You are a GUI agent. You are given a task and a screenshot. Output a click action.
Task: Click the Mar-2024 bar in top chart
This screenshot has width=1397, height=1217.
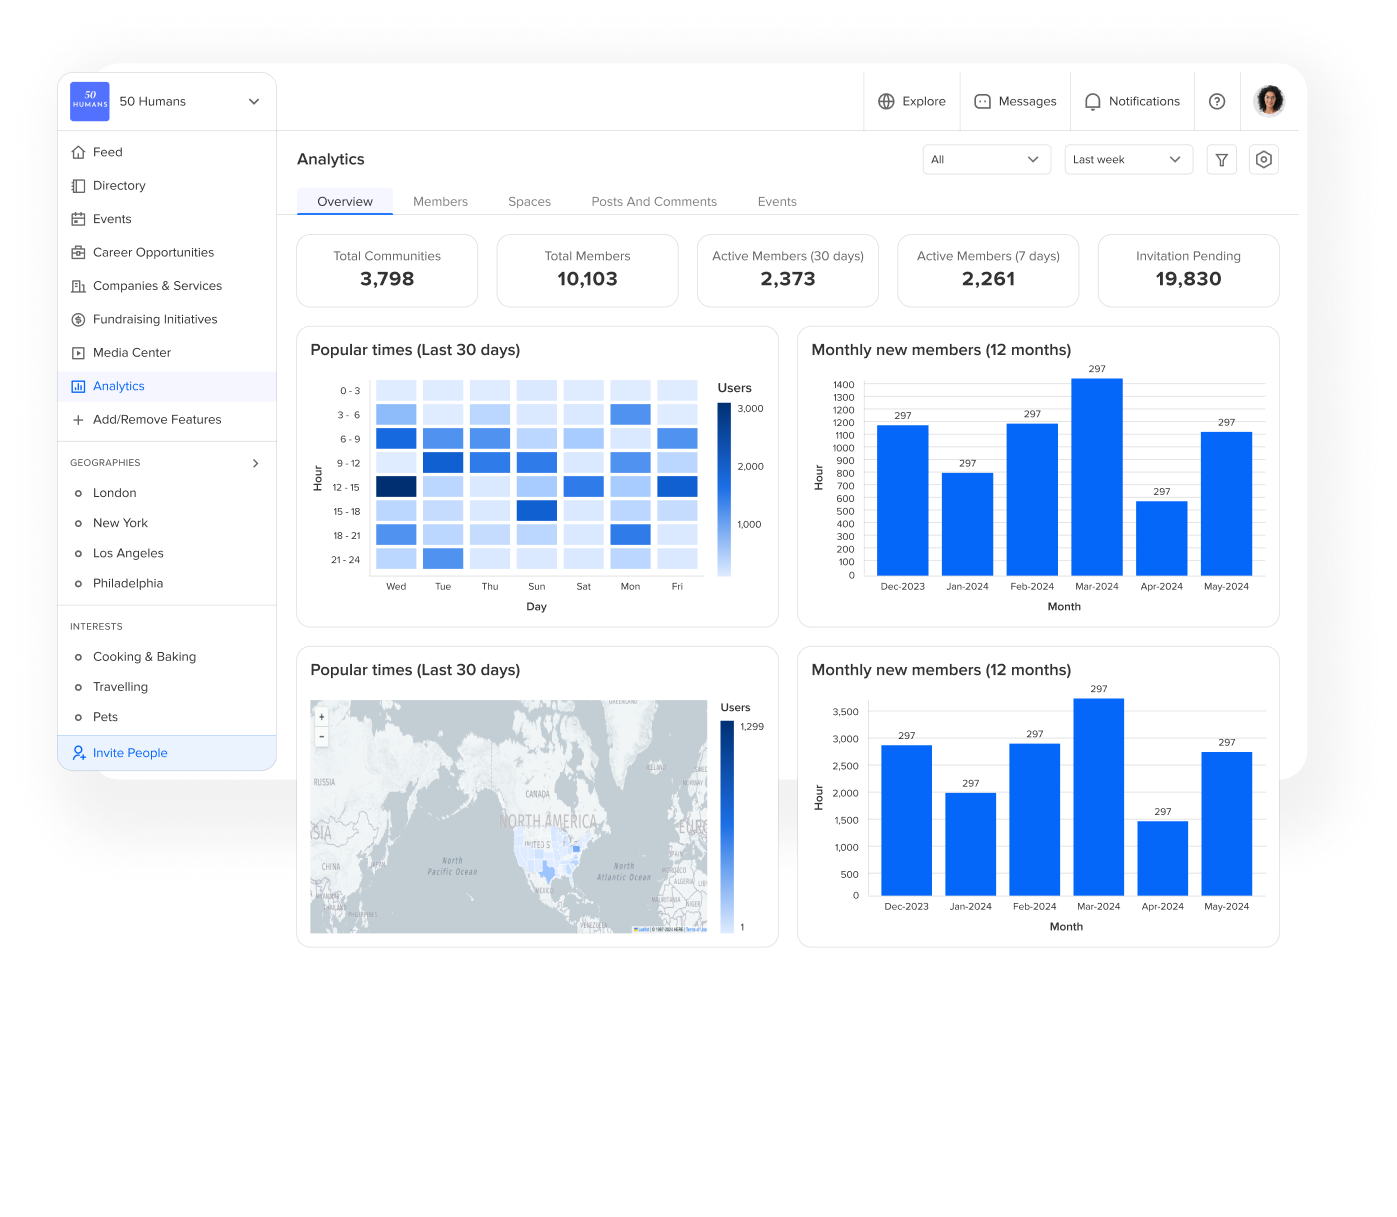click(x=1097, y=477)
